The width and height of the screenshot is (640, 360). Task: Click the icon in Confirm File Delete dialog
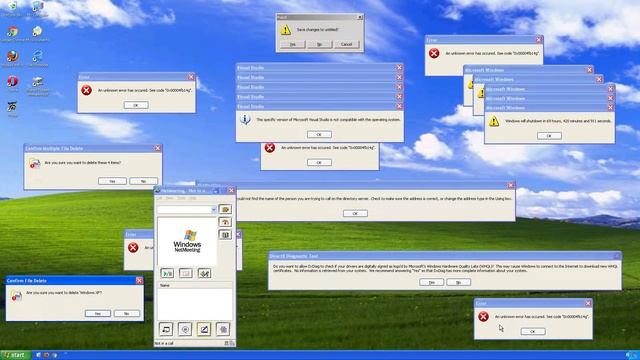coord(16,295)
